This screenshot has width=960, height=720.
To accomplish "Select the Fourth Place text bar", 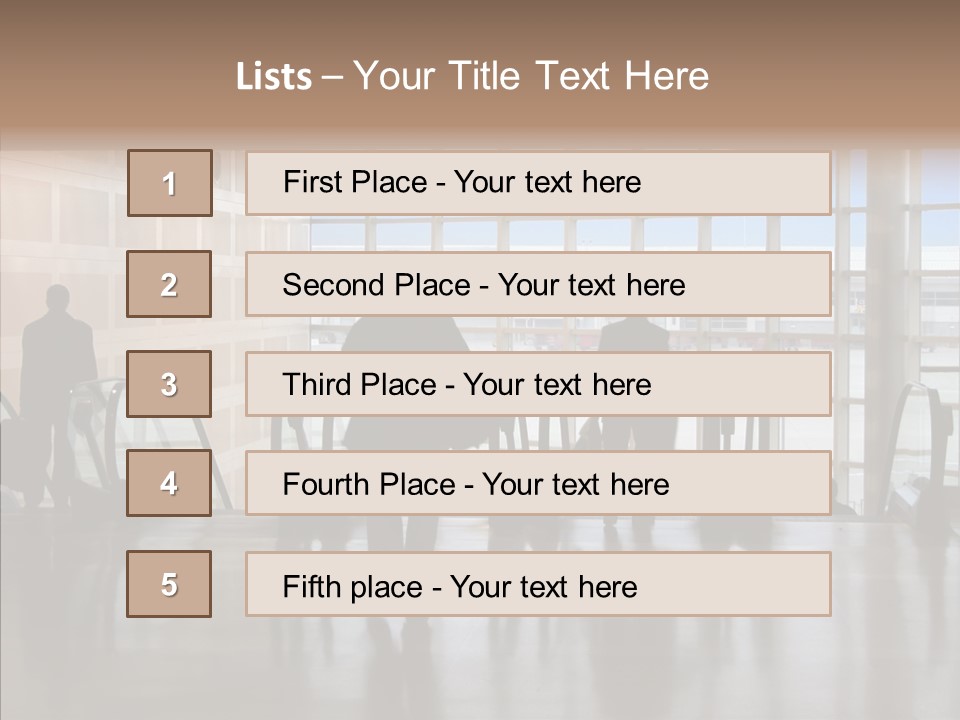I will point(538,483).
